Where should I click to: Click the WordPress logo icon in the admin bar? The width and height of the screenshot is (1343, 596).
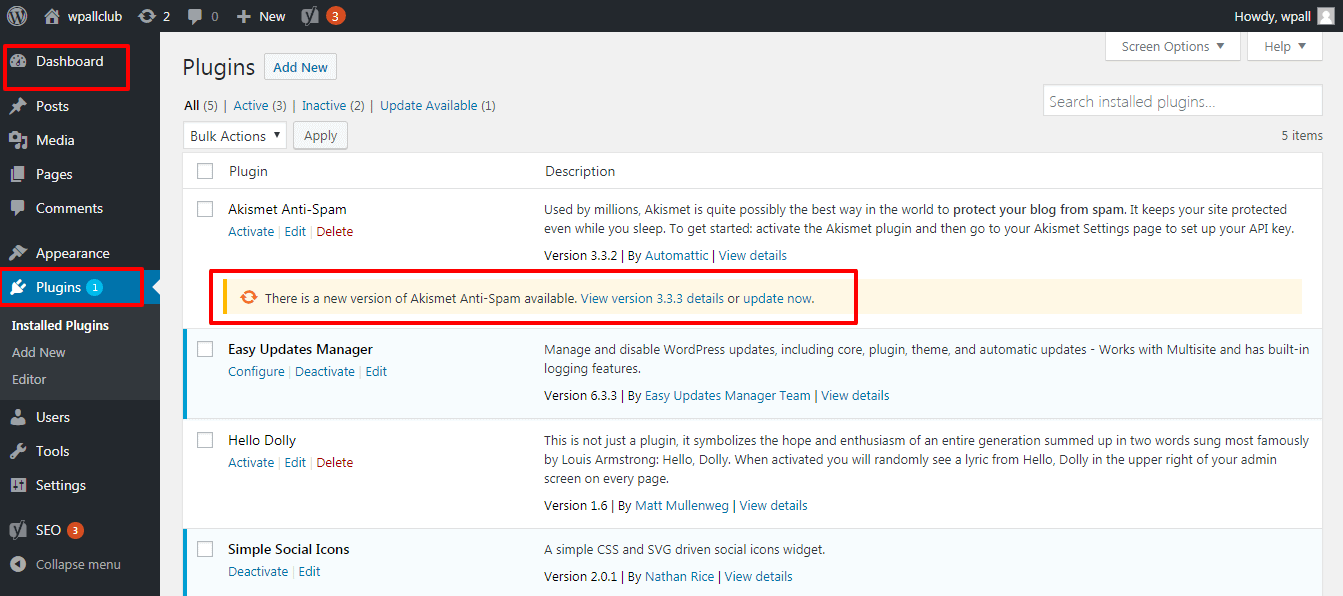[x=18, y=16]
